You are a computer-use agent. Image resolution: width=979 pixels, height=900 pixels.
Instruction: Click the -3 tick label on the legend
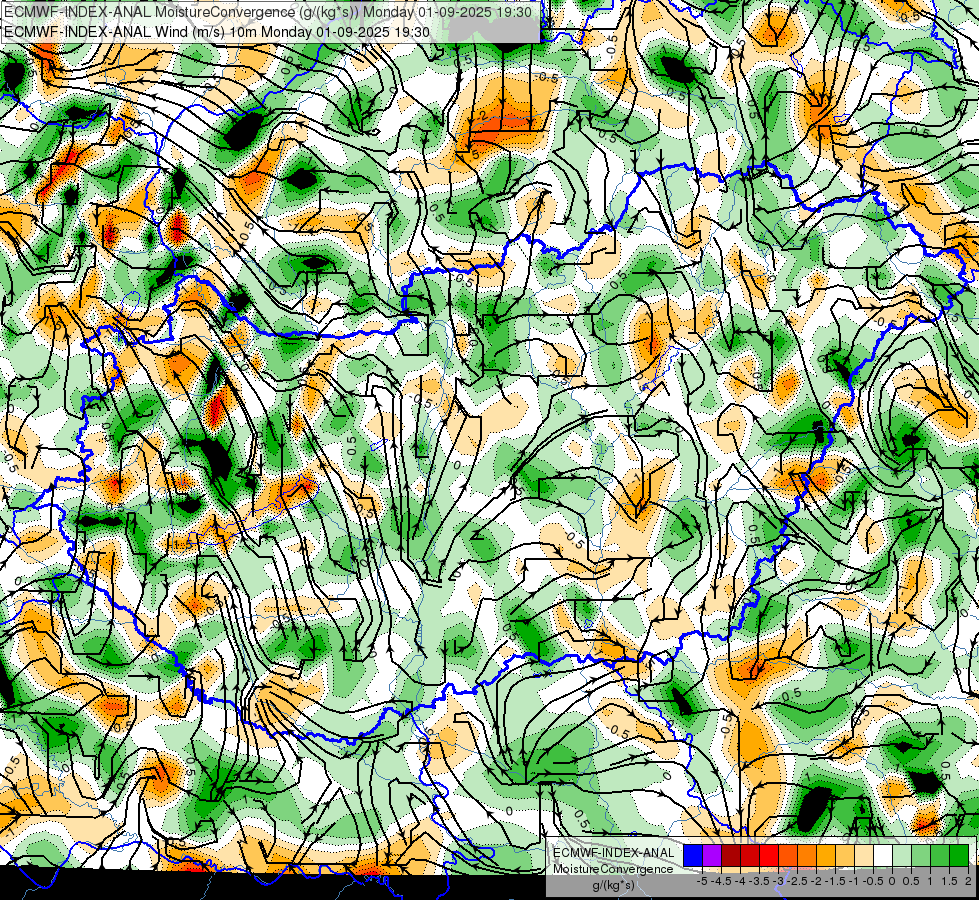pos(779,881)
